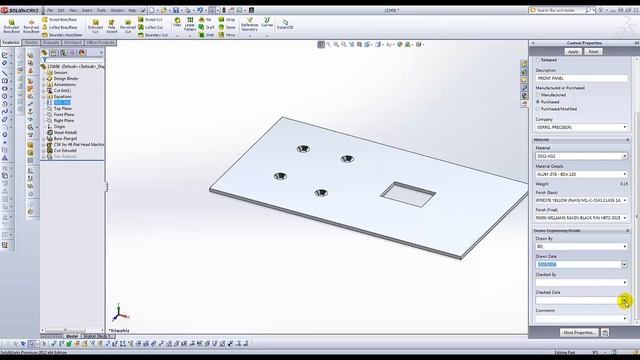Screen dimensions: 640x360
Task: Open the Insert menu
Action: point(87,10)
